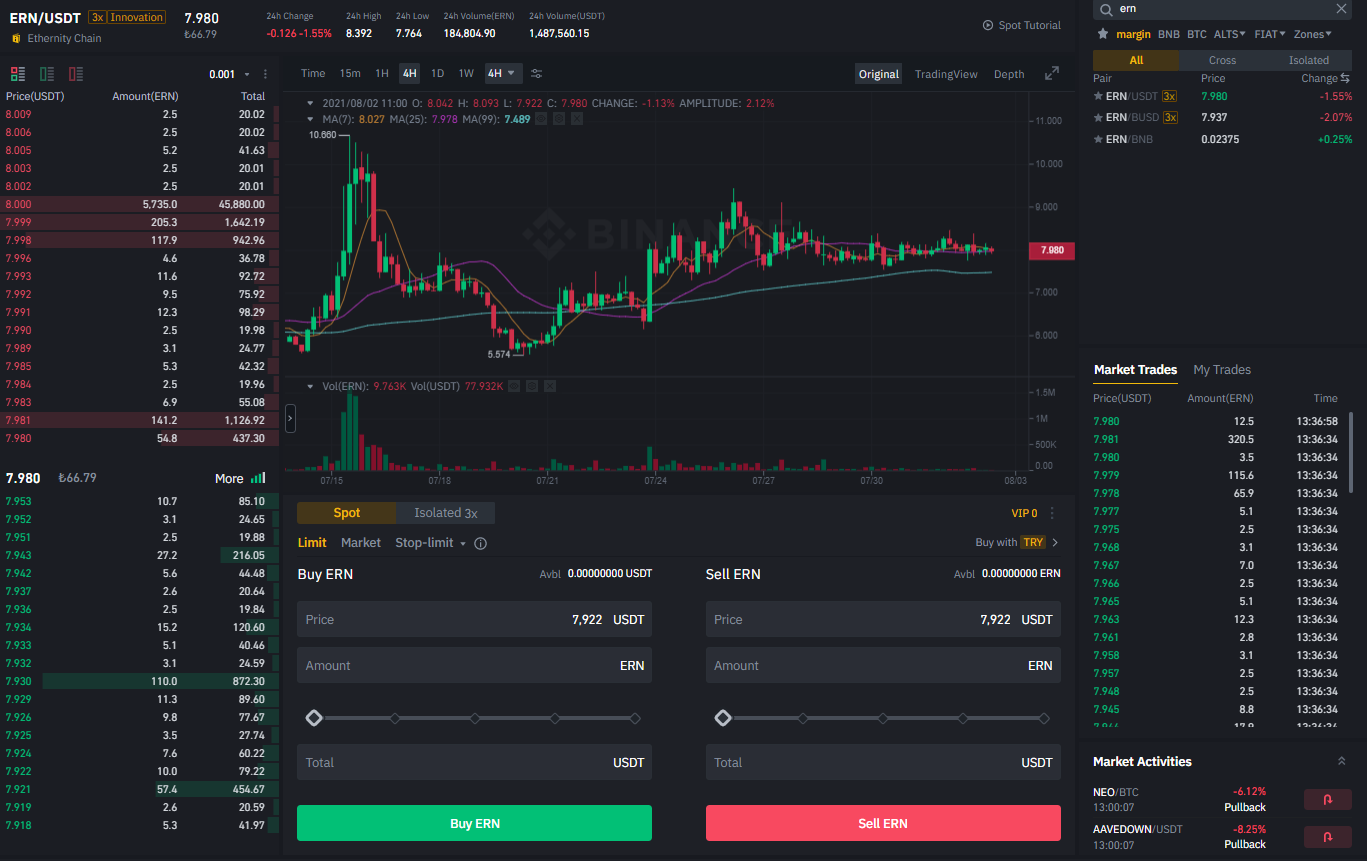Favorite the ERN/BUSD pair star
This screenshot has height=861, width=1367.
click(1098, 117)
